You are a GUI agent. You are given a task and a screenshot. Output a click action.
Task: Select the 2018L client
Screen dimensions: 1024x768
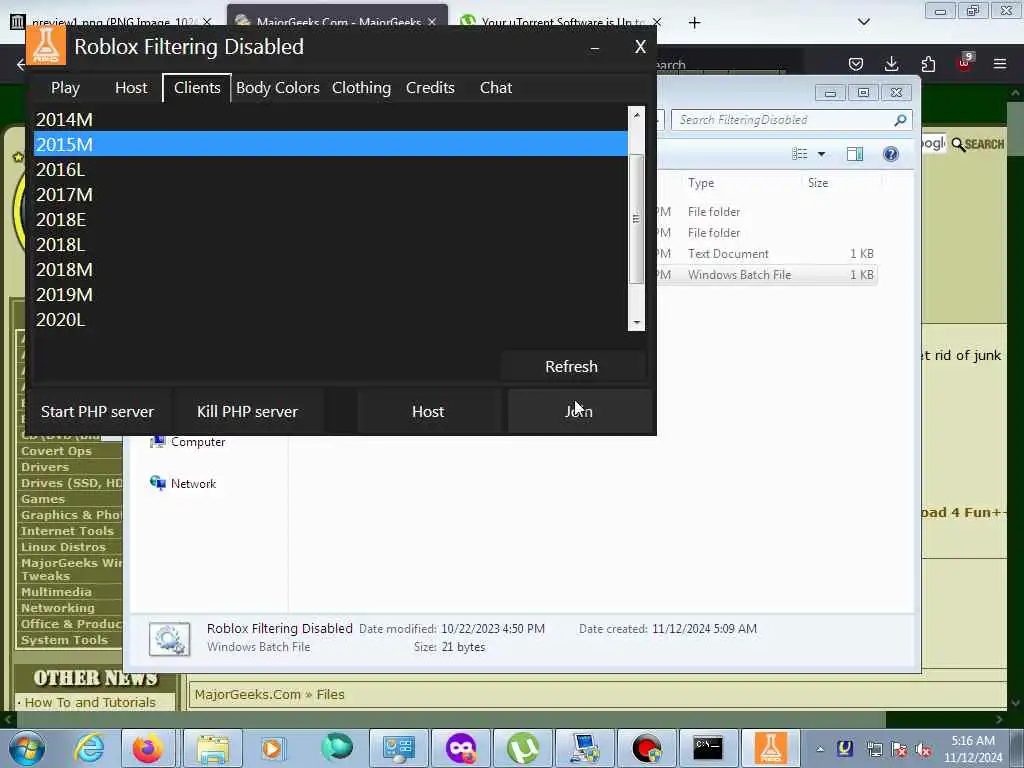tap(330, 244)
